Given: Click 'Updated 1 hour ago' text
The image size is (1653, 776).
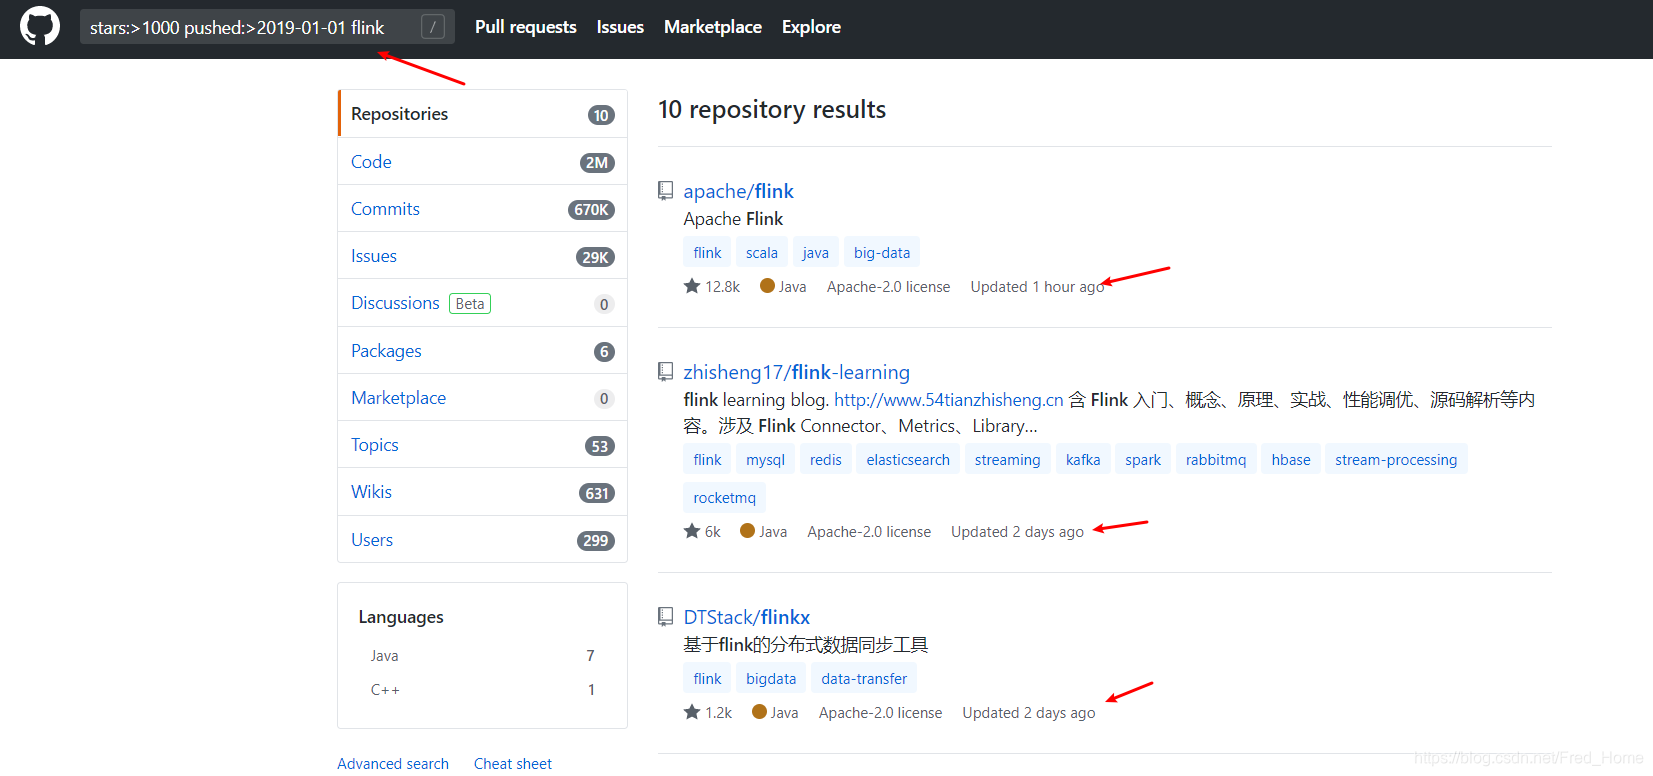Looking at the screenshot, I should (1037, 286).
